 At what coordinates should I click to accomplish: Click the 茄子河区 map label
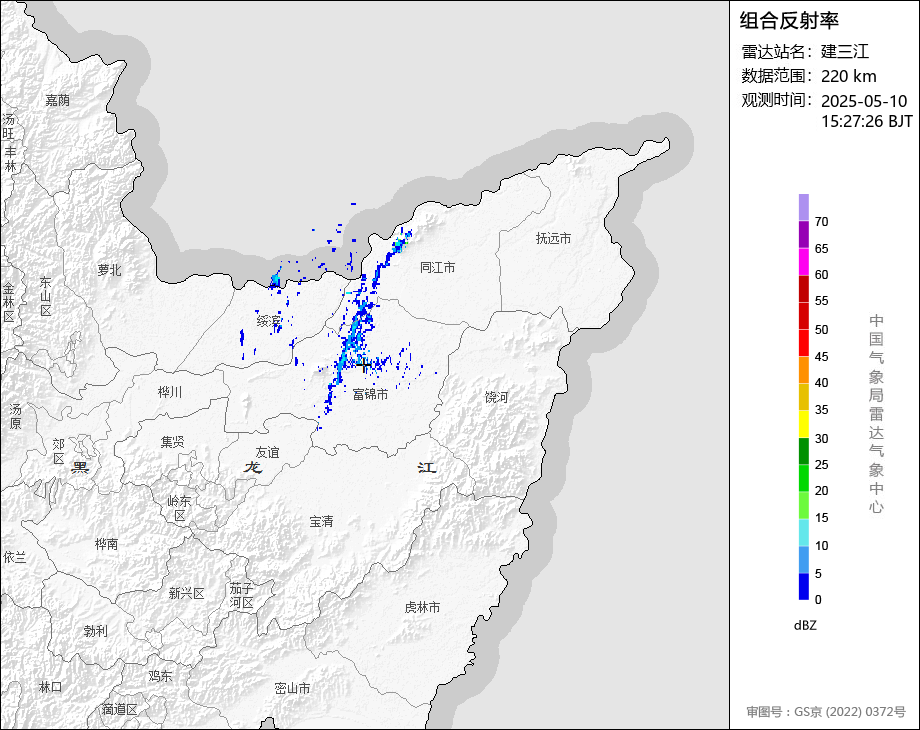point(241,595)
